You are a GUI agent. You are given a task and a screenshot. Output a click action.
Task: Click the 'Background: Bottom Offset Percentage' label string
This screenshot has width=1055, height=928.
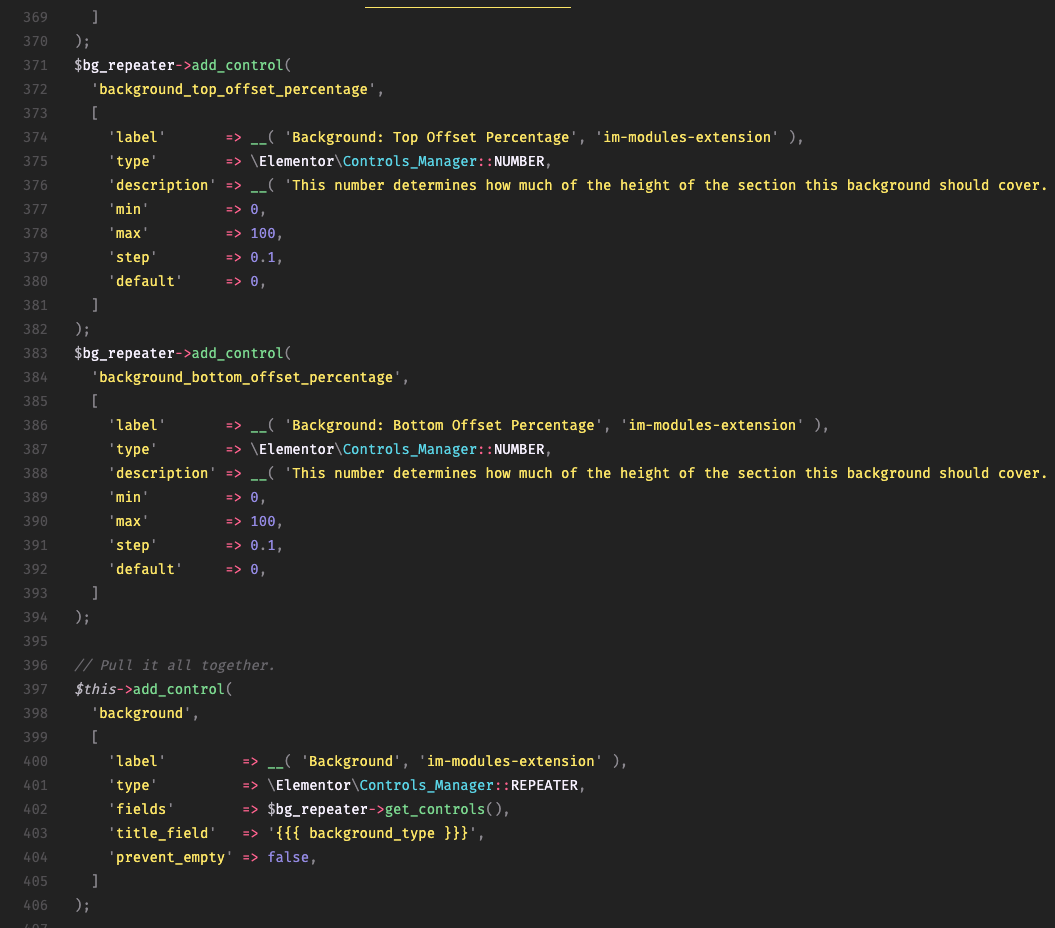(443, 425)
